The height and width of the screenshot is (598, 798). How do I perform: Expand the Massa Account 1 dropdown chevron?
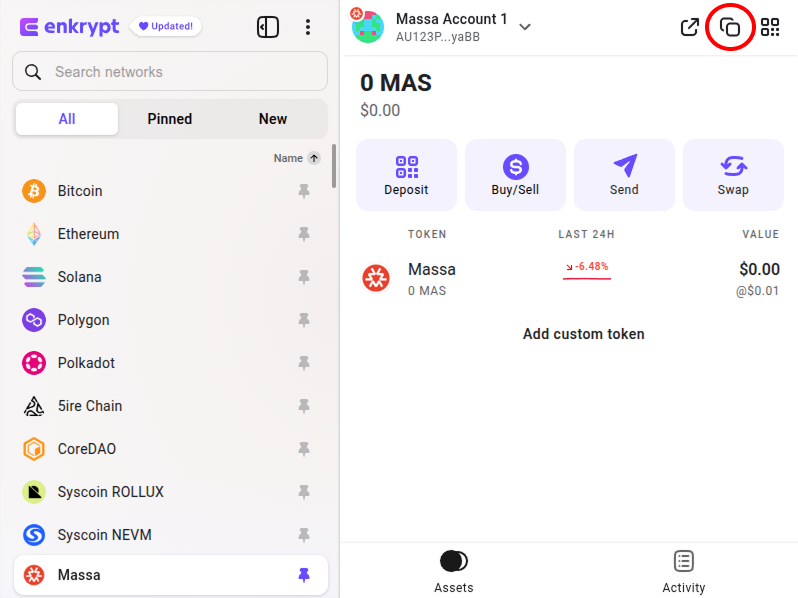click(x=525, y=26)
